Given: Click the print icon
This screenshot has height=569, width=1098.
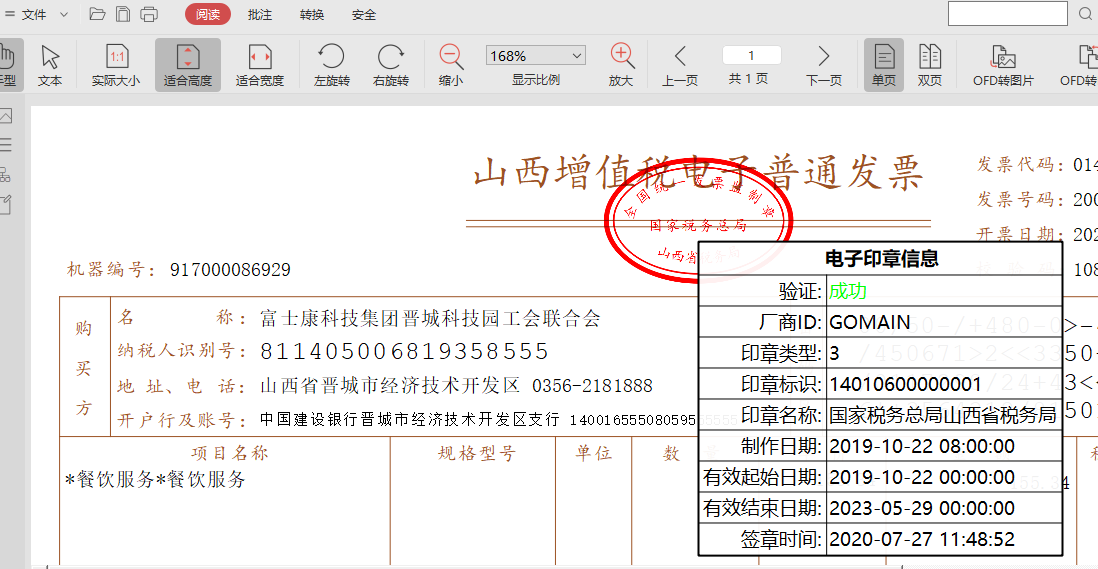Looking at the screenshot, I should pos(149,14).
